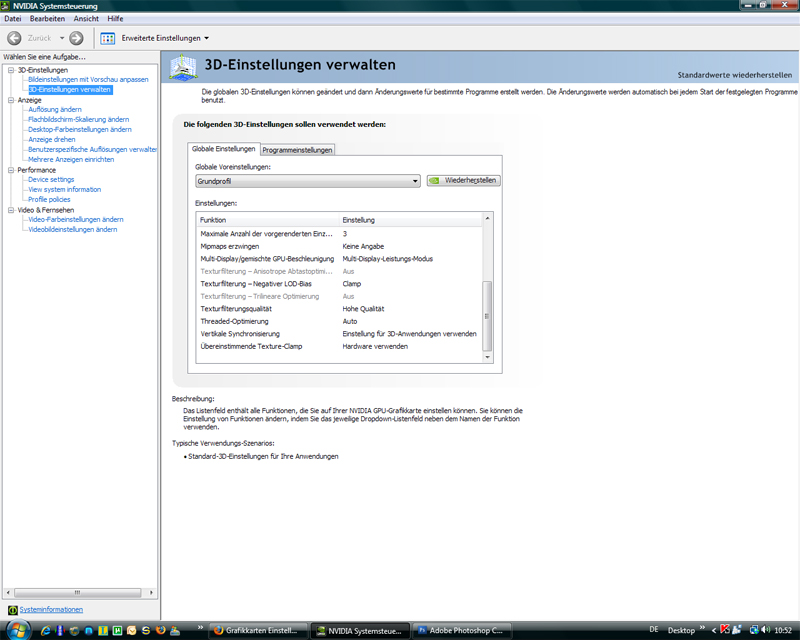
Task: Open the Datei menu
Action: (x=13, y=19)
